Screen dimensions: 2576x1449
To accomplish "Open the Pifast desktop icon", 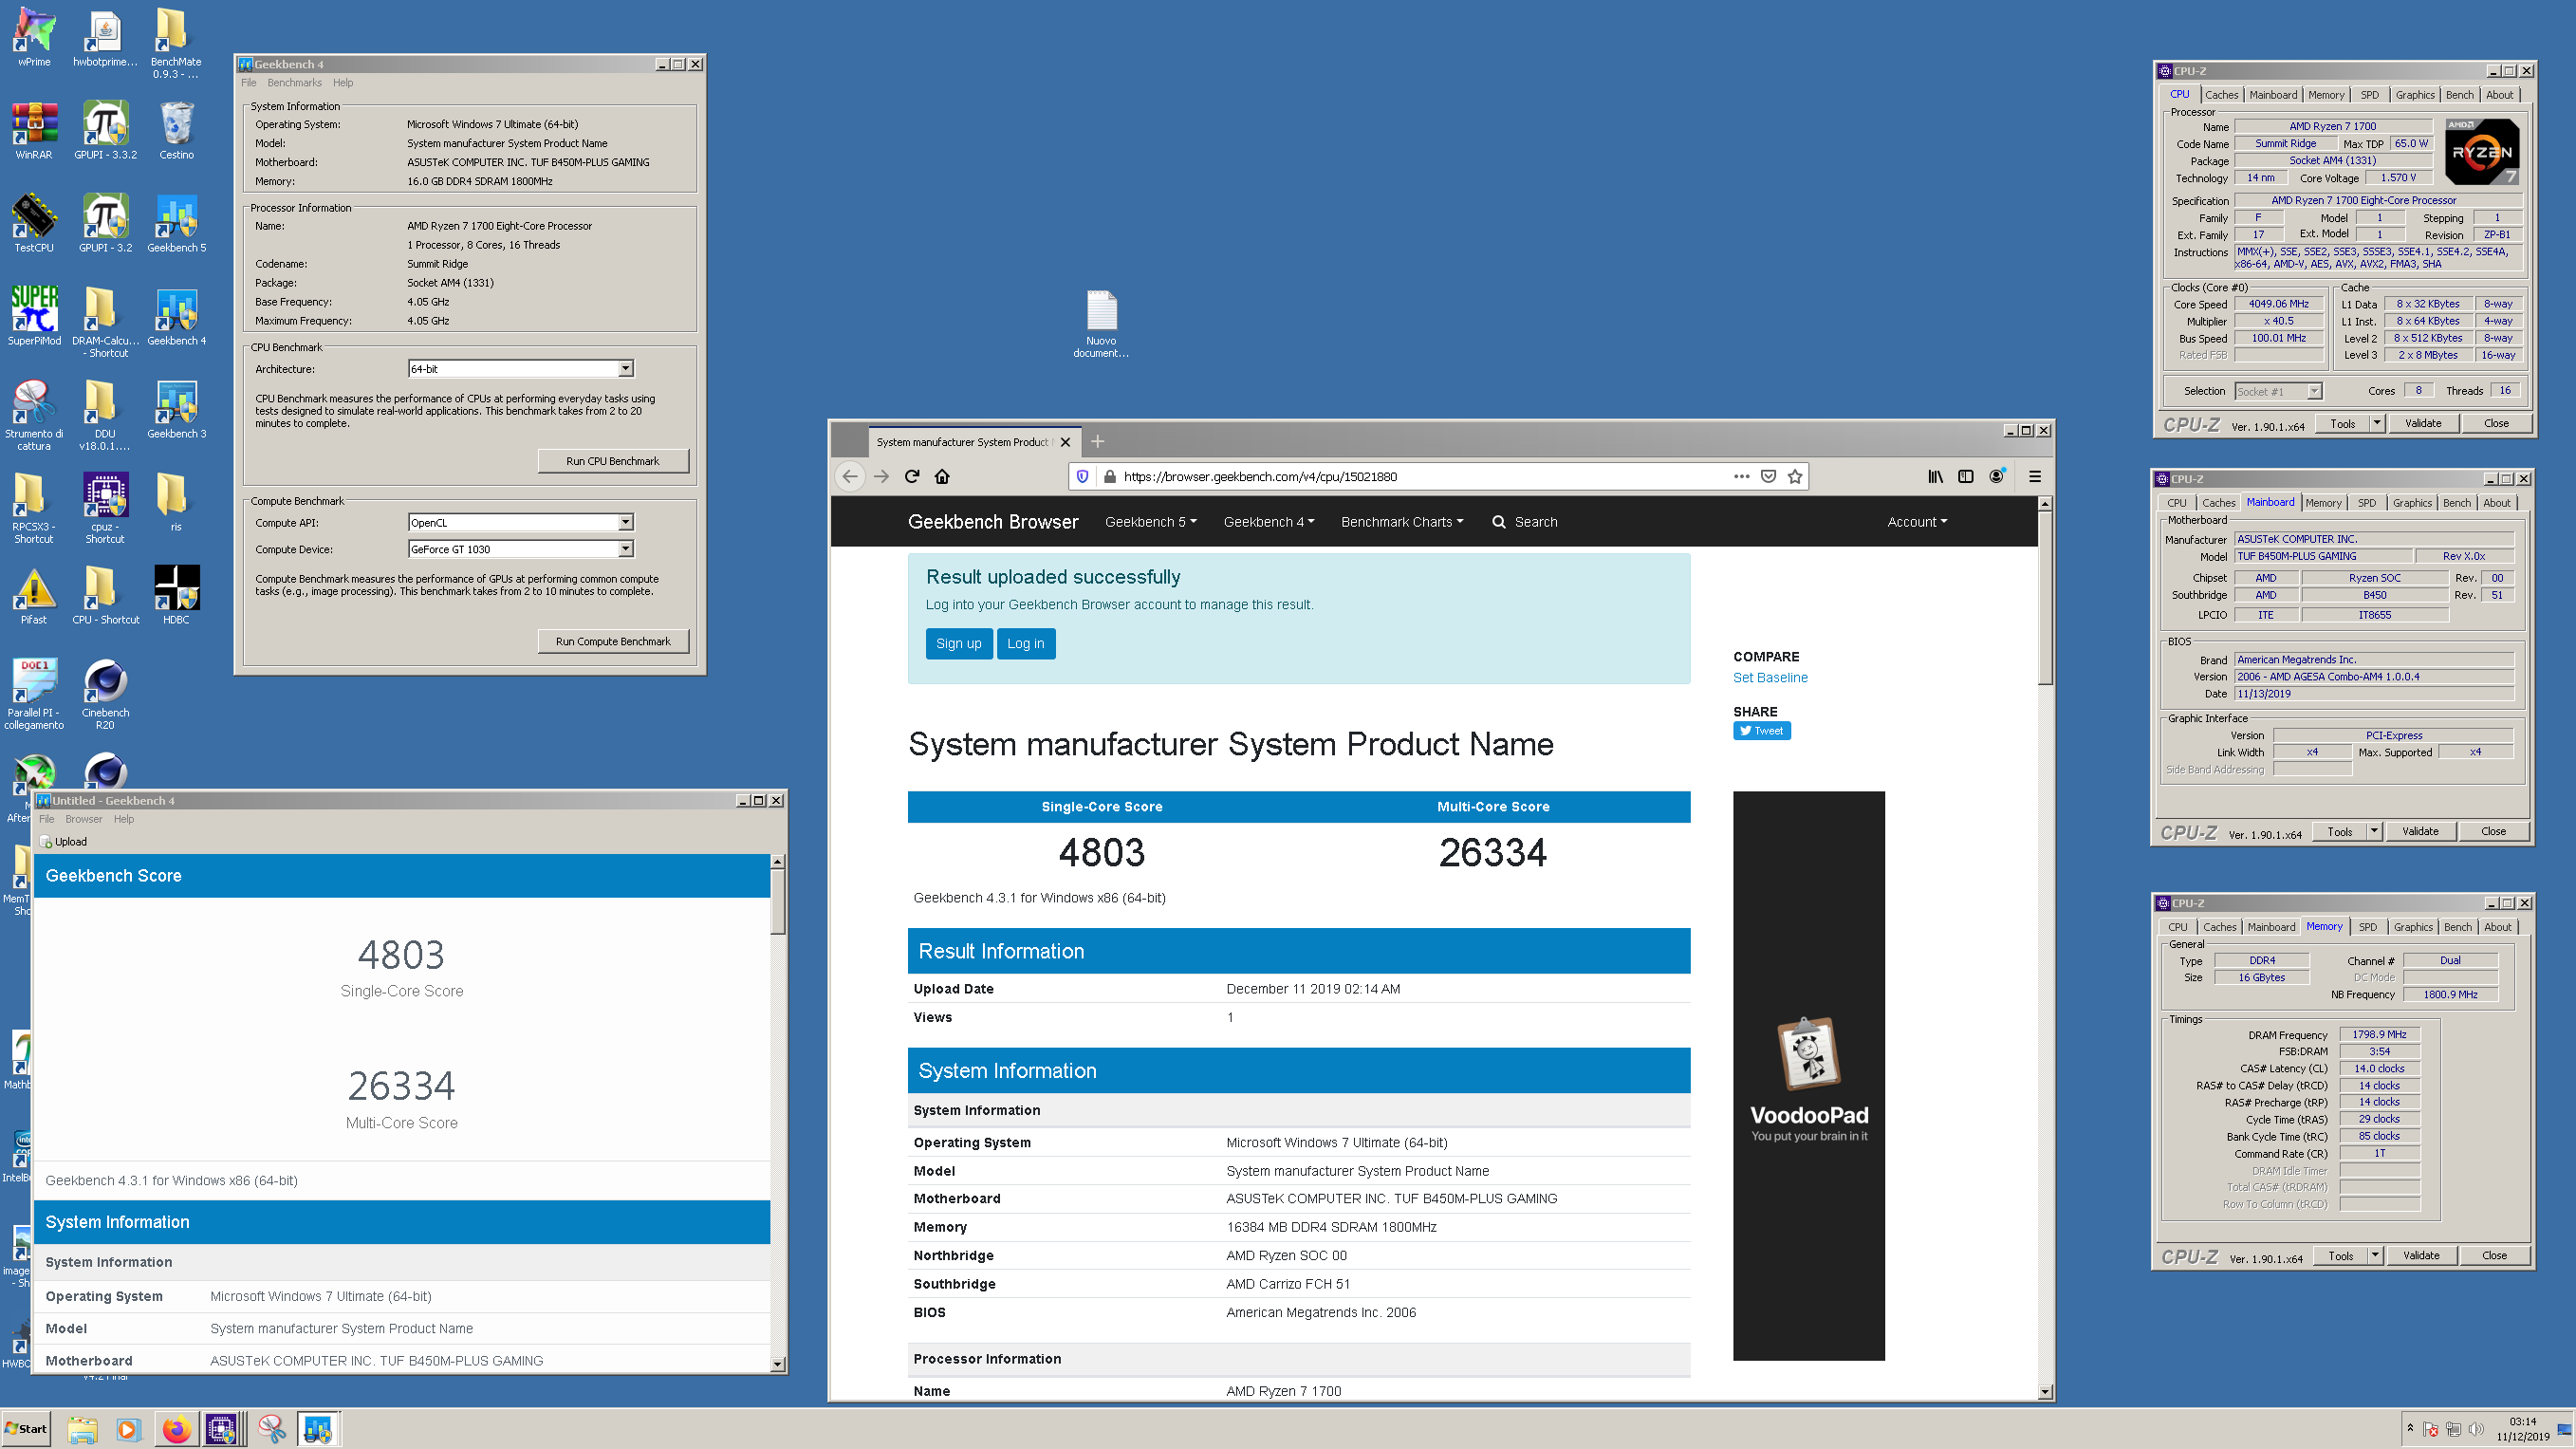I will click(34, 595).
